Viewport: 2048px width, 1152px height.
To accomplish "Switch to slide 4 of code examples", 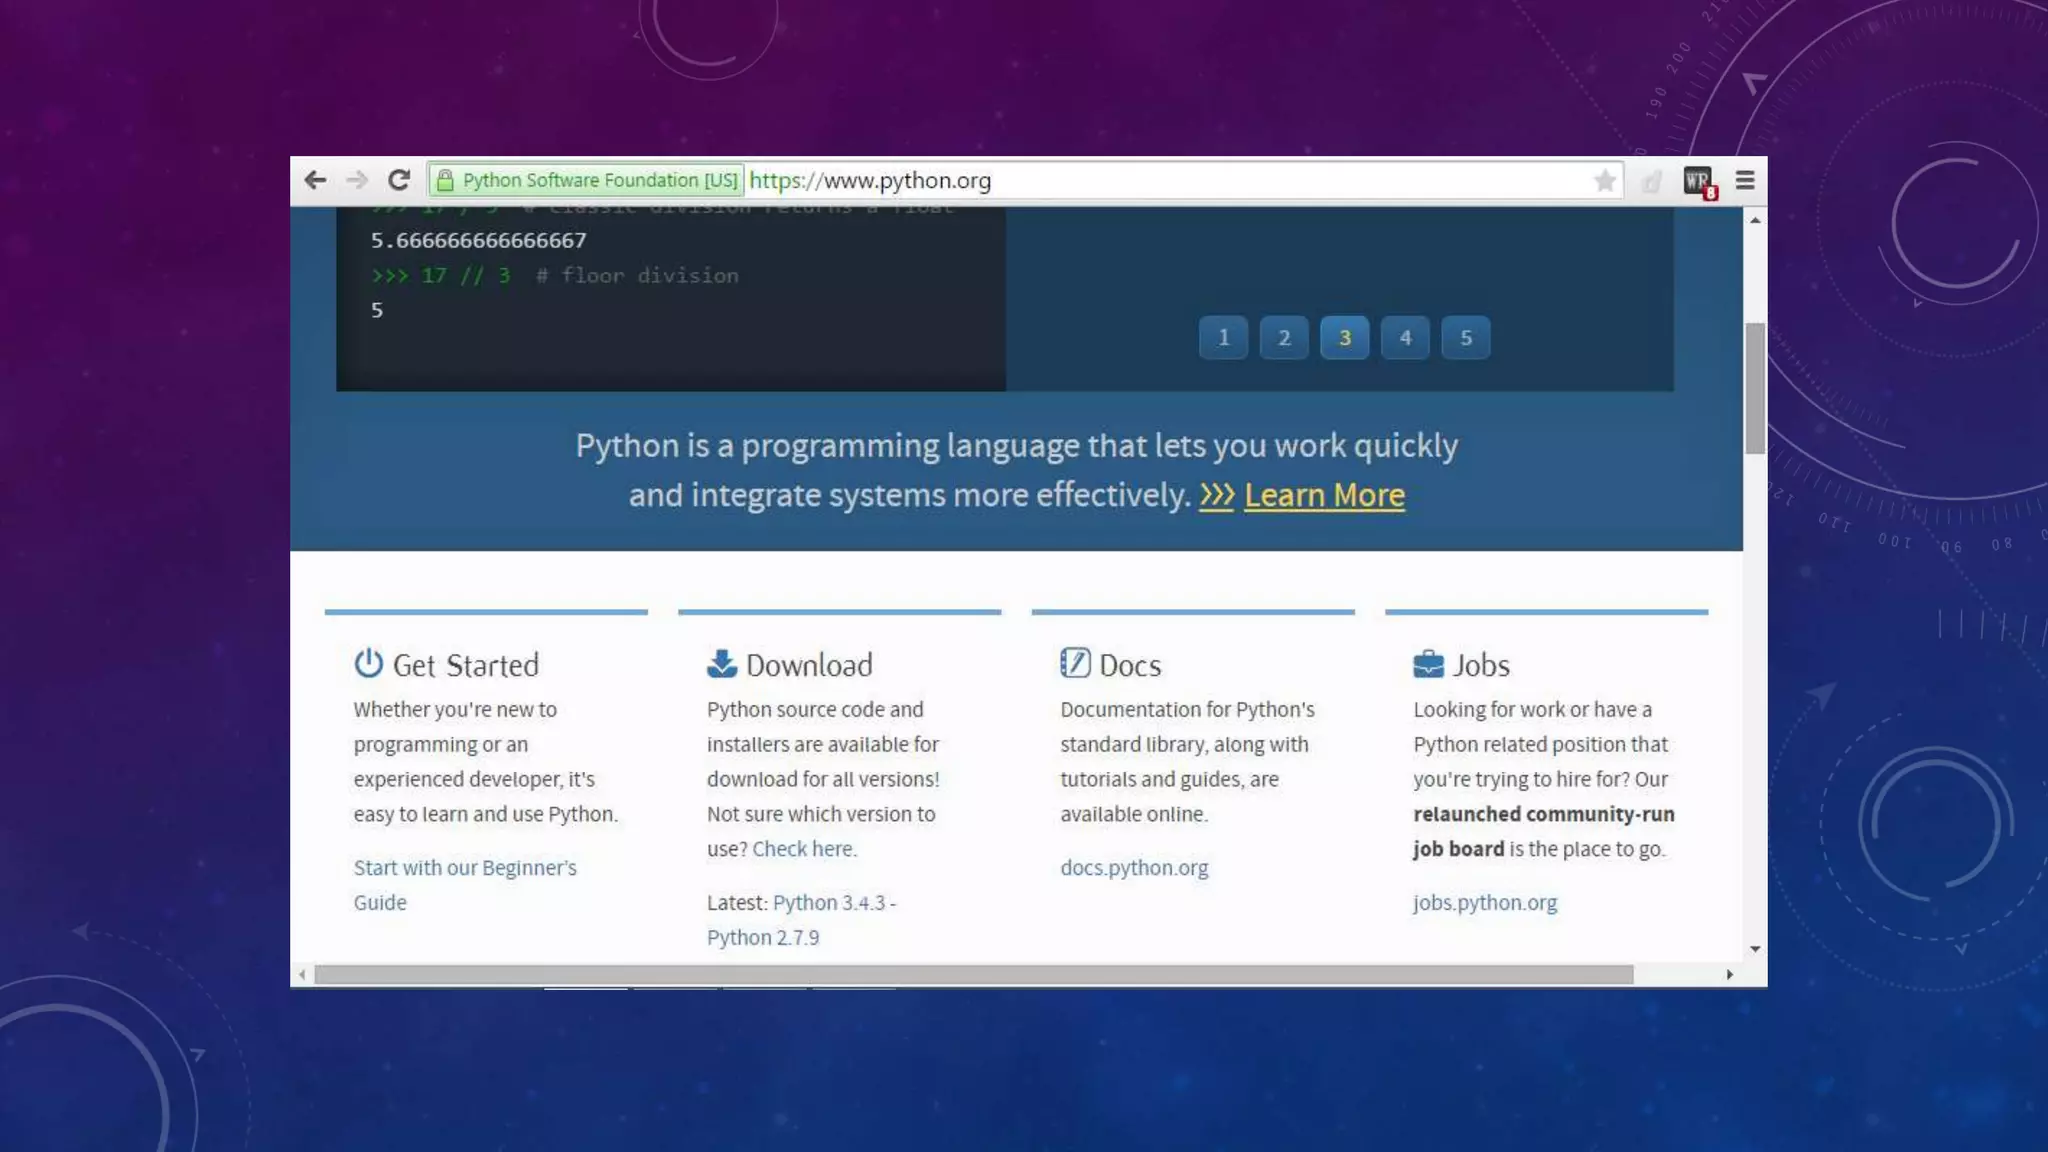I will [1405, 338].
